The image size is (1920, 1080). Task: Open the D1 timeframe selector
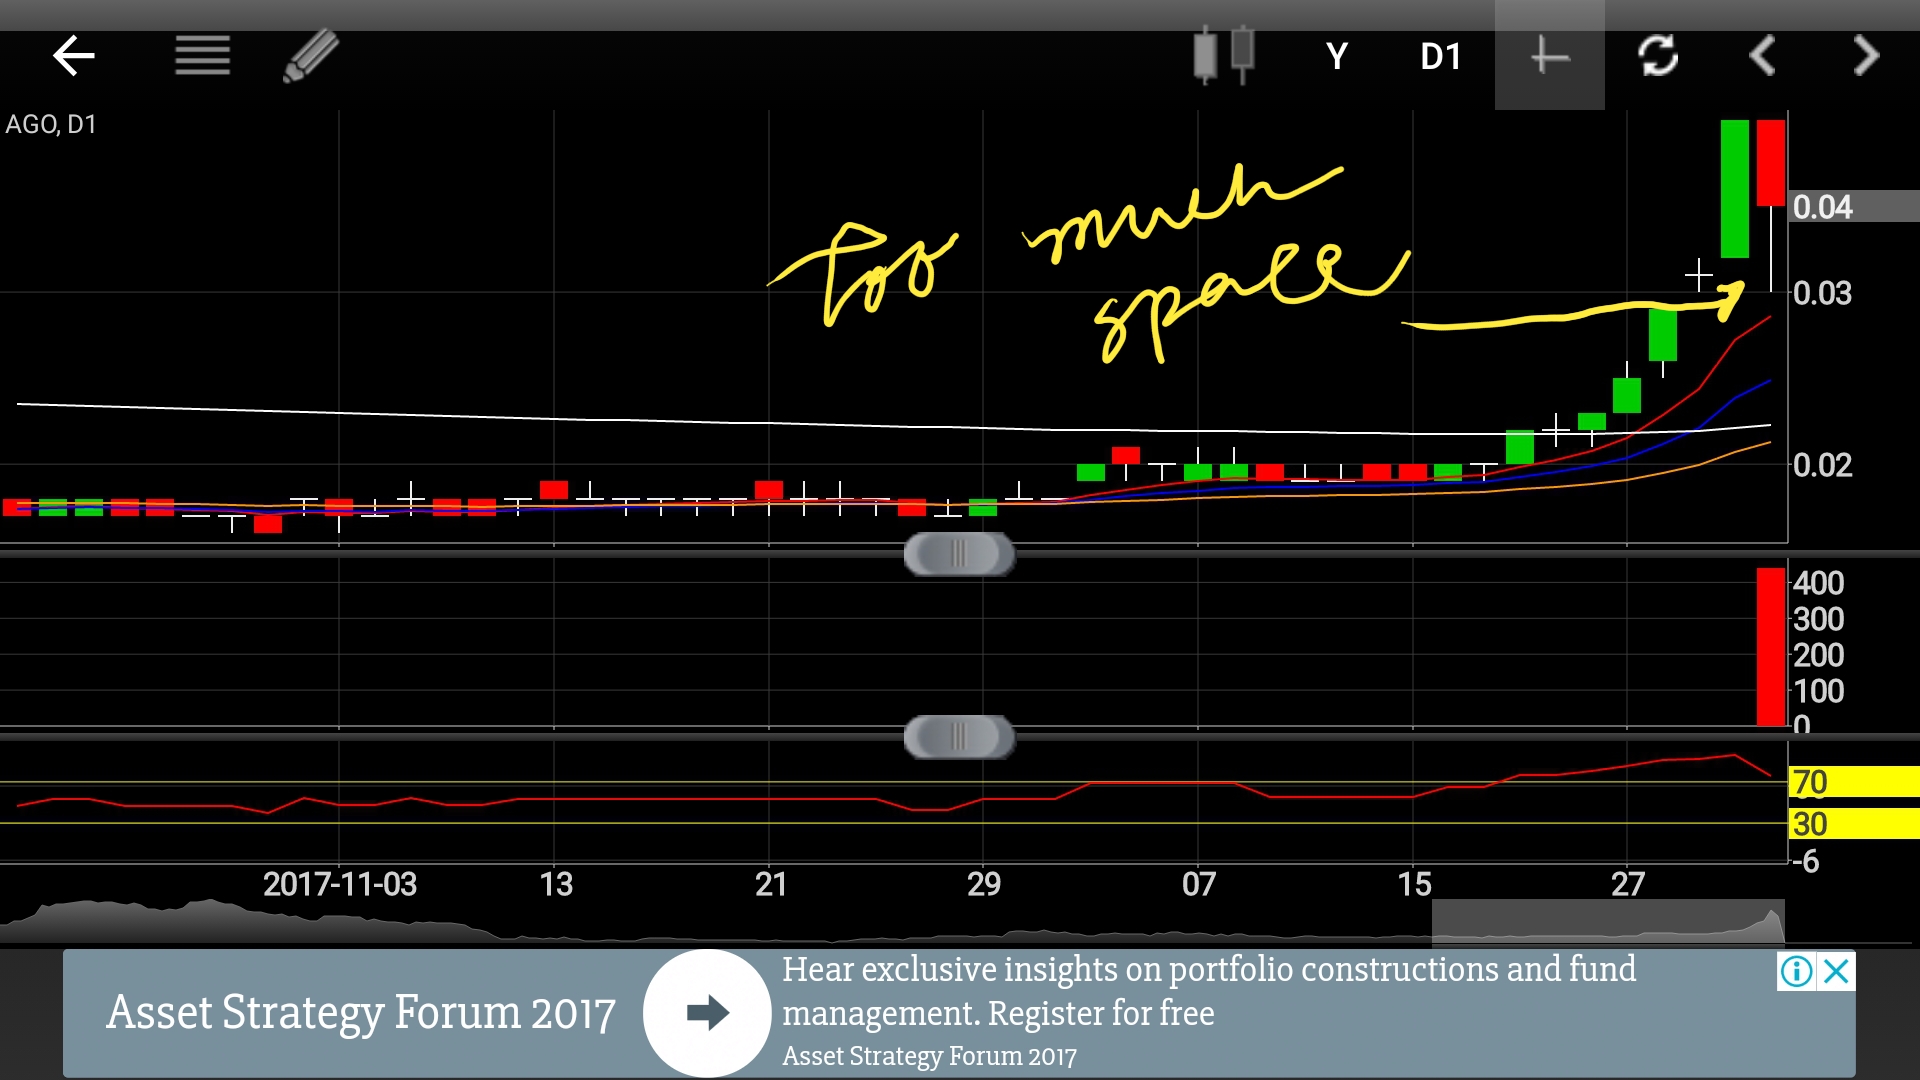coord(1441,56)
